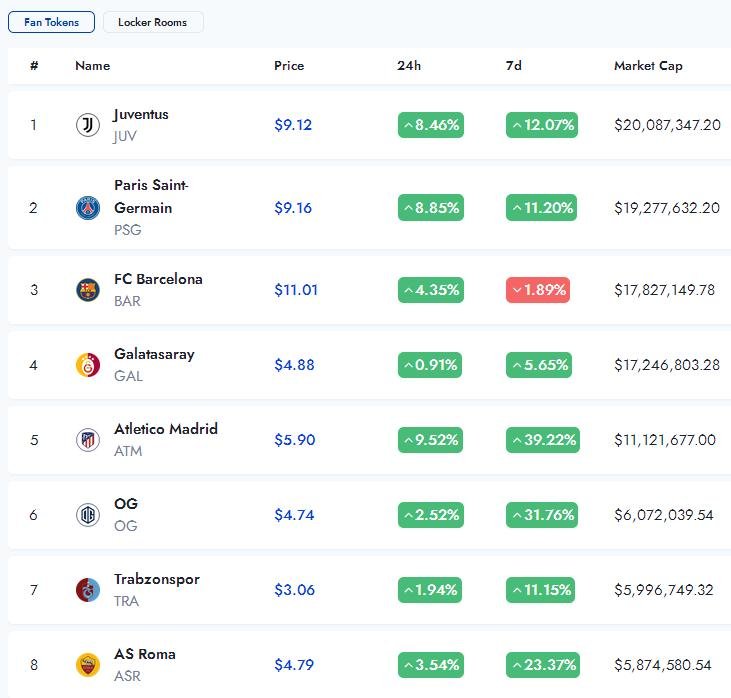Switch to the Fan Tokens tab
731x698 pixels.
click(51, 22)
